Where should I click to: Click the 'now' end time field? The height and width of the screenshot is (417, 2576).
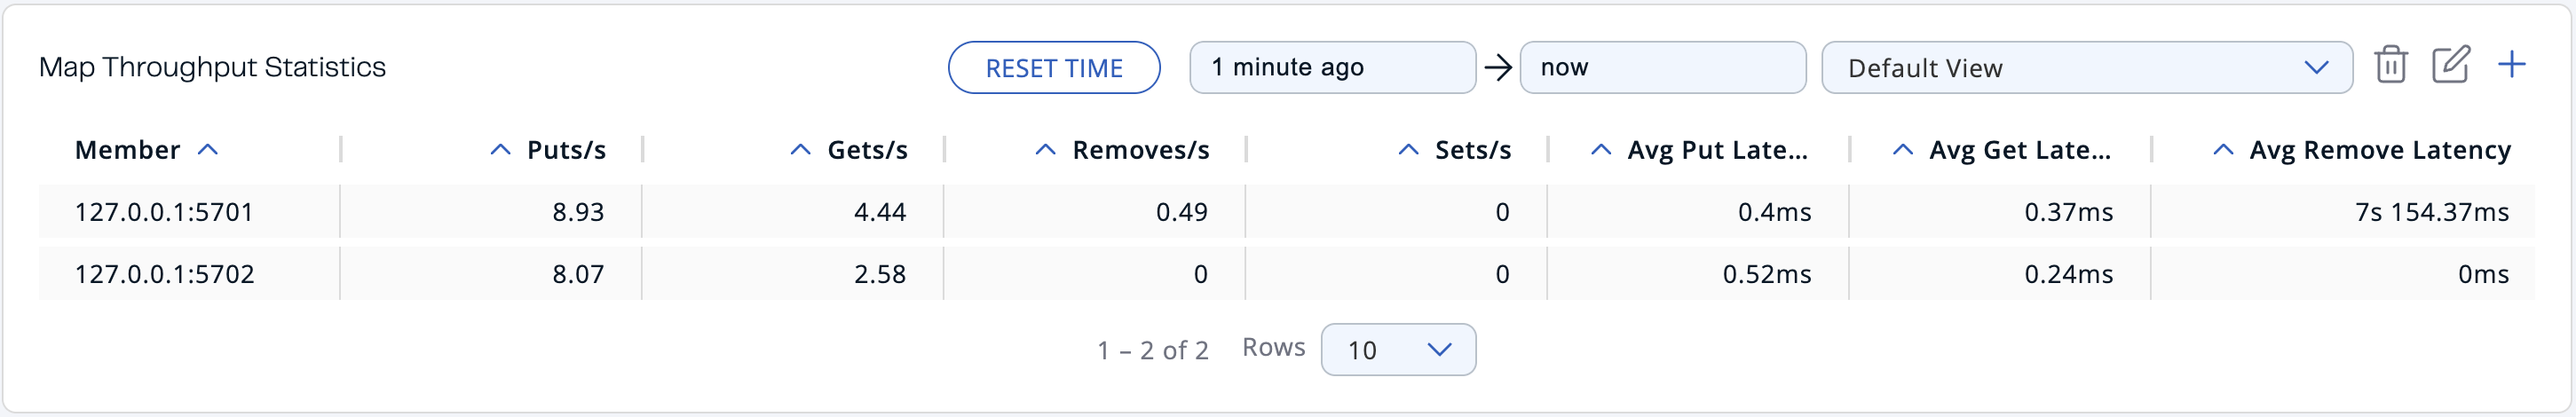[x=1662, y=68]
